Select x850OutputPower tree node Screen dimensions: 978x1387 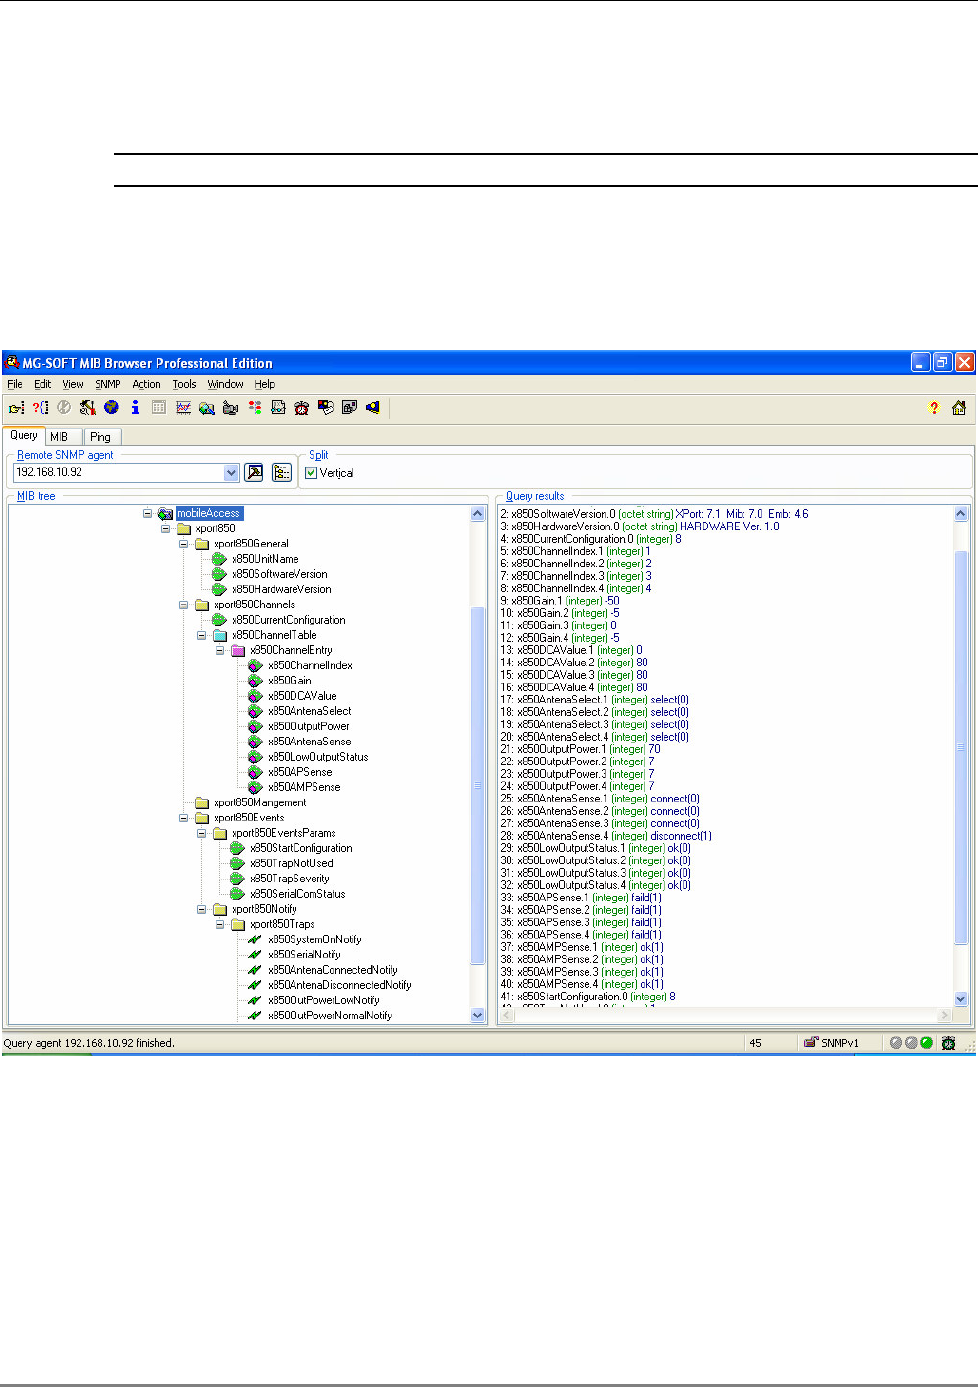[x=309, y=726]
